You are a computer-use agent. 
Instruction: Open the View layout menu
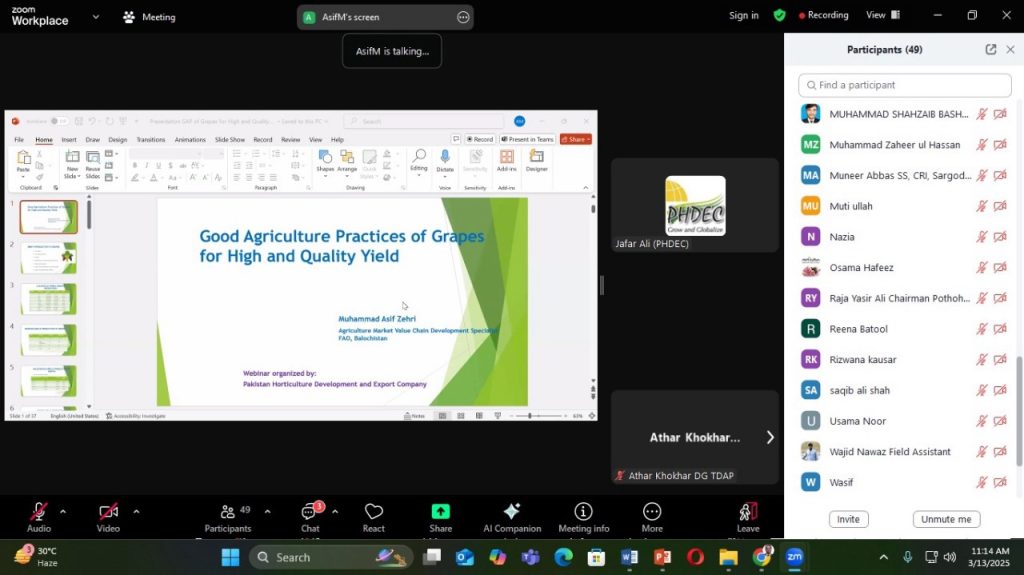point(882,16)
